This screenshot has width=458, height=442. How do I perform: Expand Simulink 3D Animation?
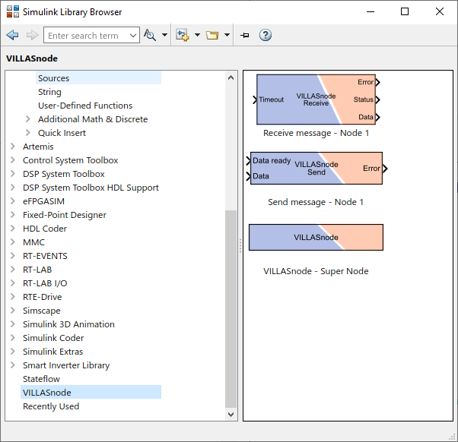coord(13,324)
